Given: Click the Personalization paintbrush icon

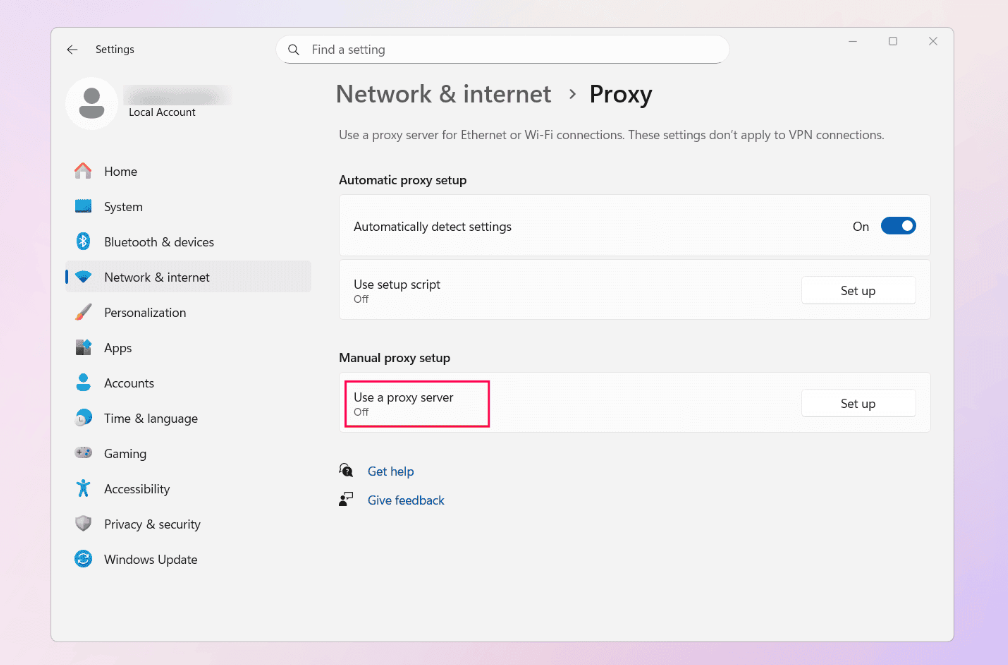Looking at the screenshot, I should pyautogui.click(x=84, y=313).
